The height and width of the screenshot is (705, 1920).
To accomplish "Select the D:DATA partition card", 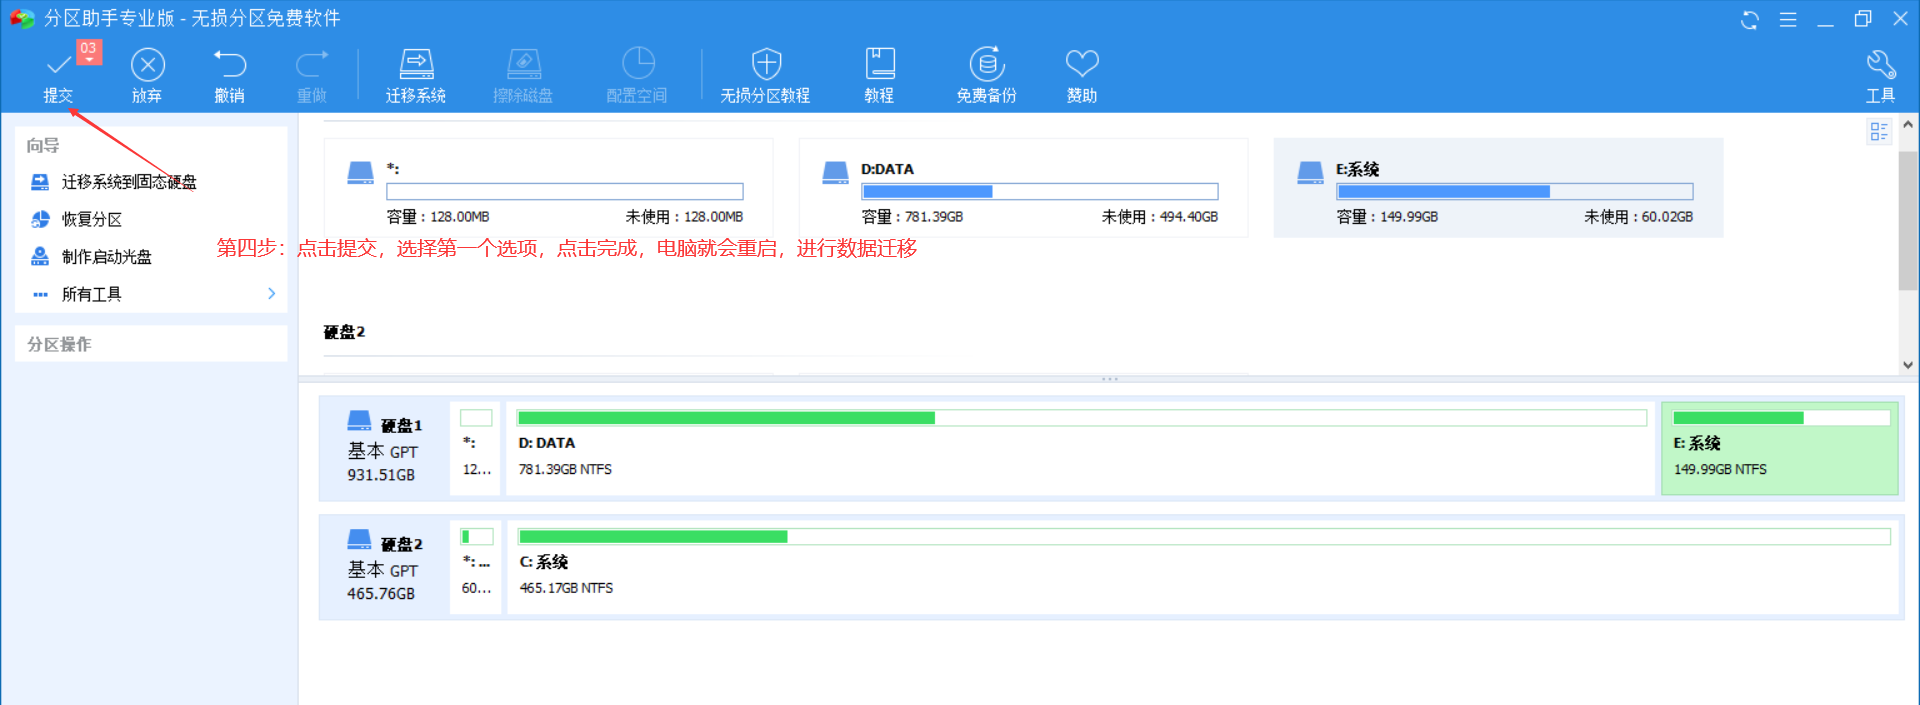I will click(1023, 188).
